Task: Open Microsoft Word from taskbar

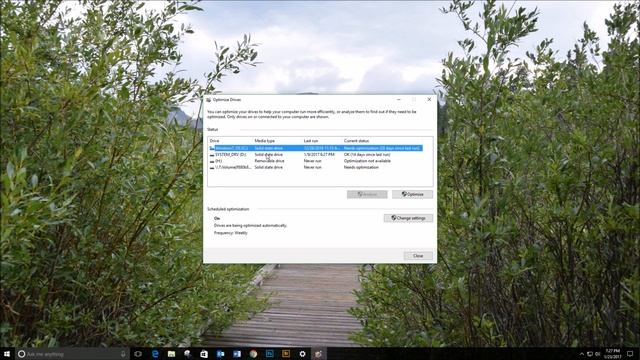Action: [x=237, y=354]
